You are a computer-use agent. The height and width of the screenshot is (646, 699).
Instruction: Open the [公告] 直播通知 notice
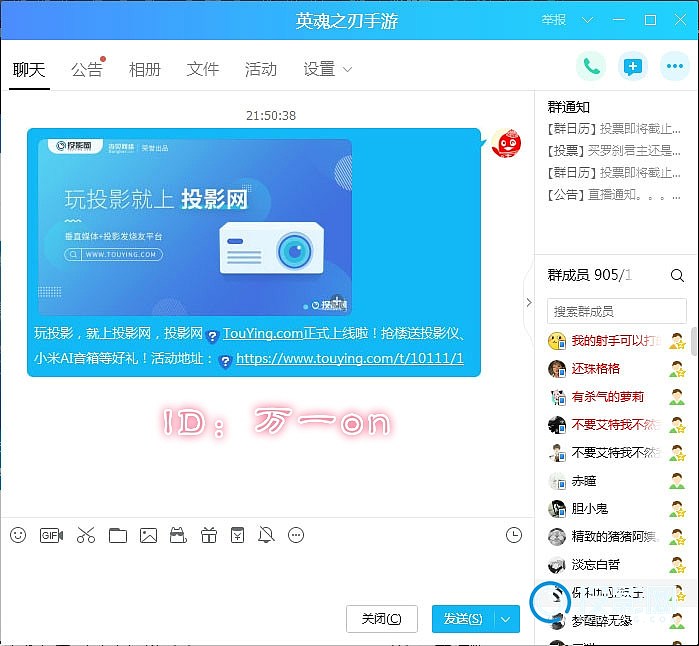point(614,194)
